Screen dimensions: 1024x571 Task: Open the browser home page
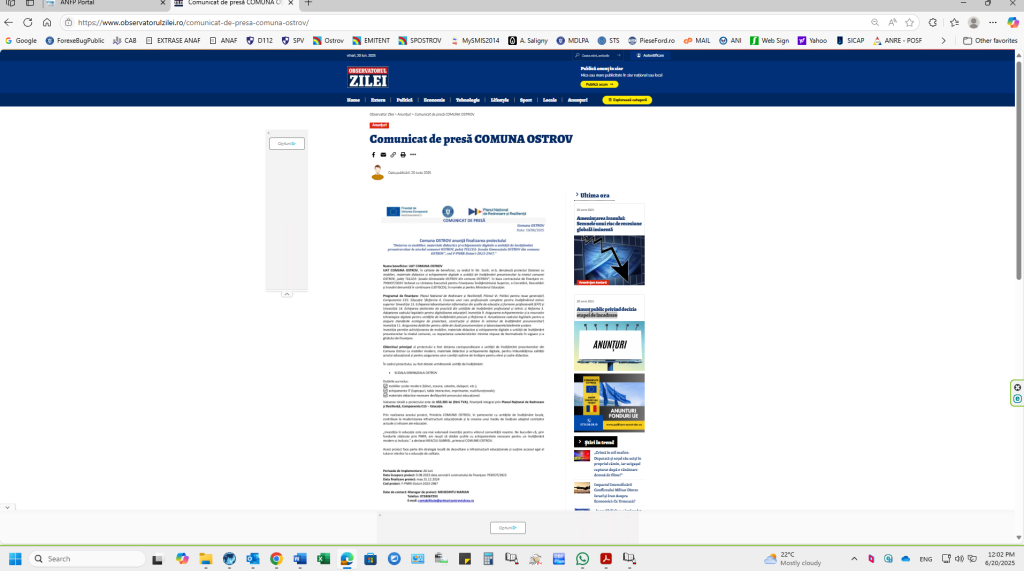tap(47, 22)
